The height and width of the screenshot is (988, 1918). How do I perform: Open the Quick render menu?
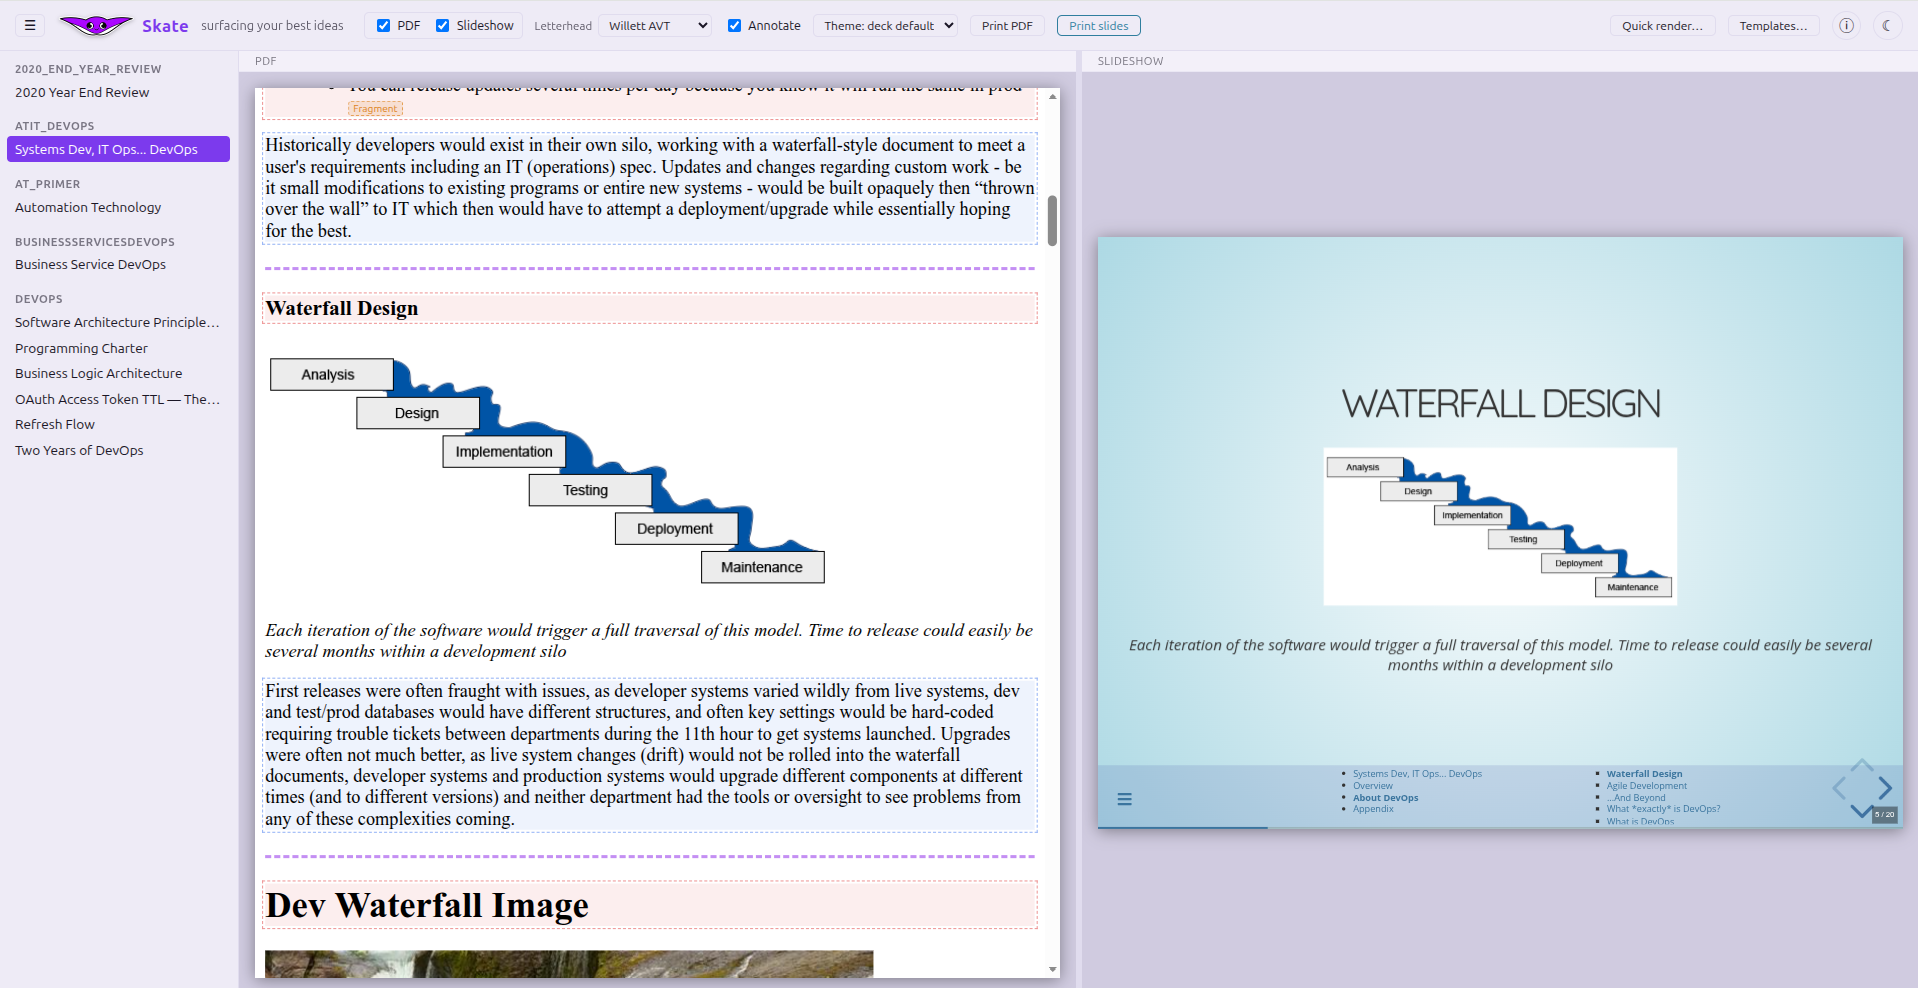click(1662, 26)
